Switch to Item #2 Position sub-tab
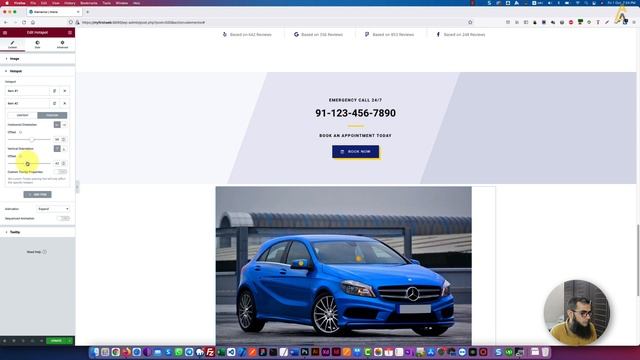Image resolution: width=640 pixels, height=360 pixels. click(52, 115)
